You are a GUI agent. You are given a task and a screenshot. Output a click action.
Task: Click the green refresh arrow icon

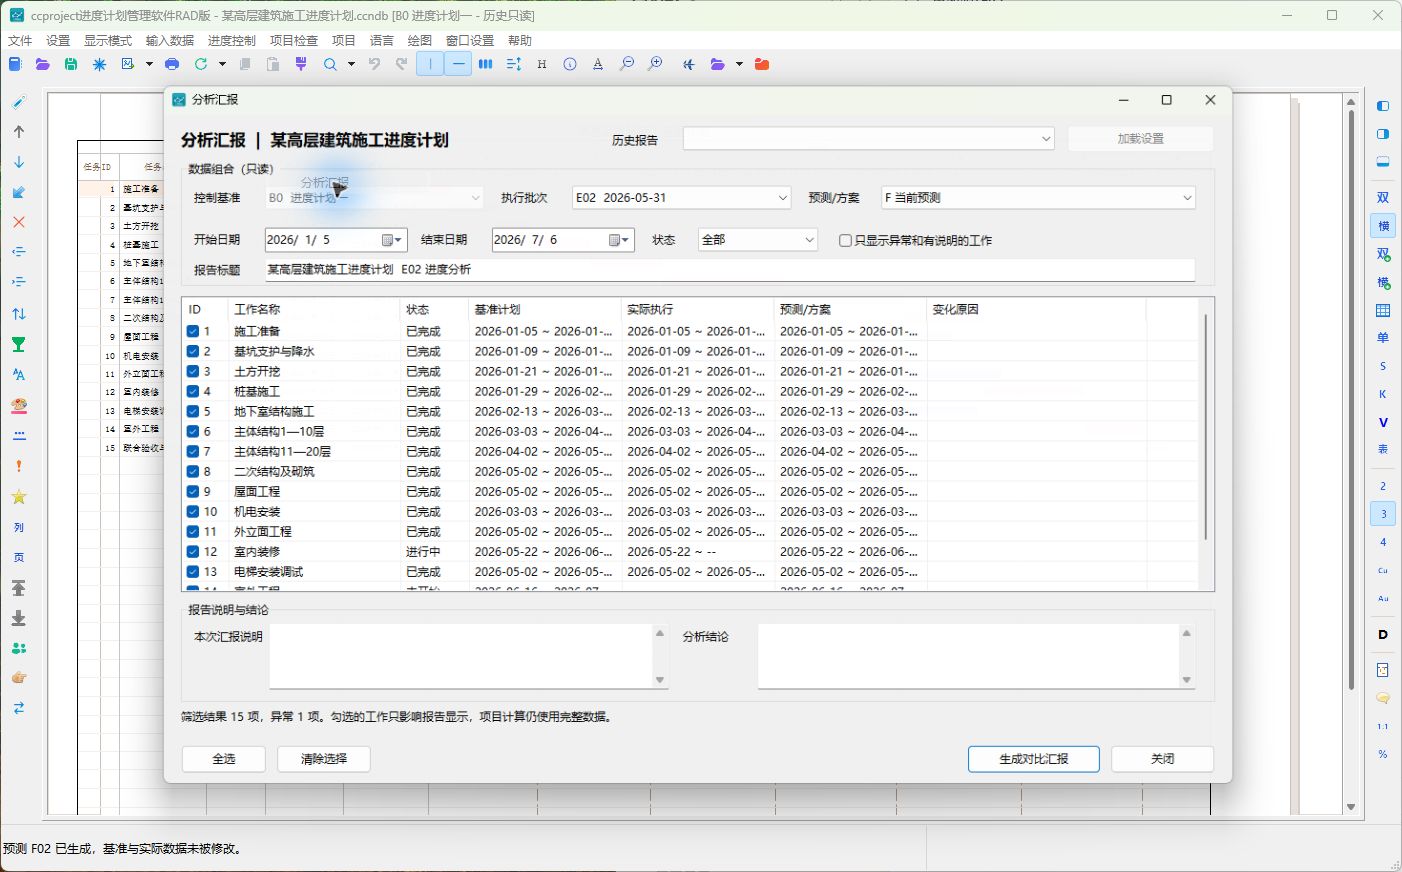click(x=201, y=64)
